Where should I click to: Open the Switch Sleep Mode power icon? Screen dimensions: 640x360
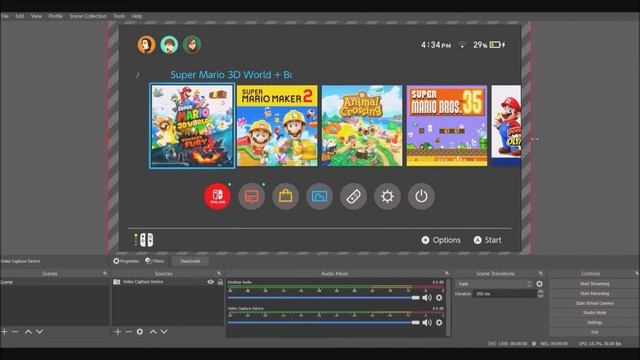pyautogui.click(x=421, y=196)
